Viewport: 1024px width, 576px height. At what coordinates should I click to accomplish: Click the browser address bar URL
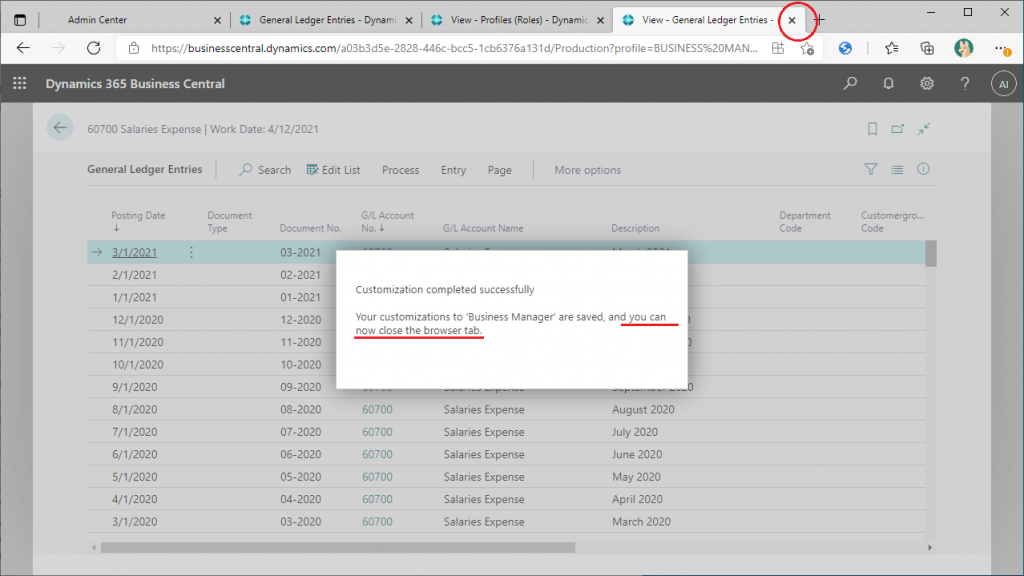coord(454,48)
